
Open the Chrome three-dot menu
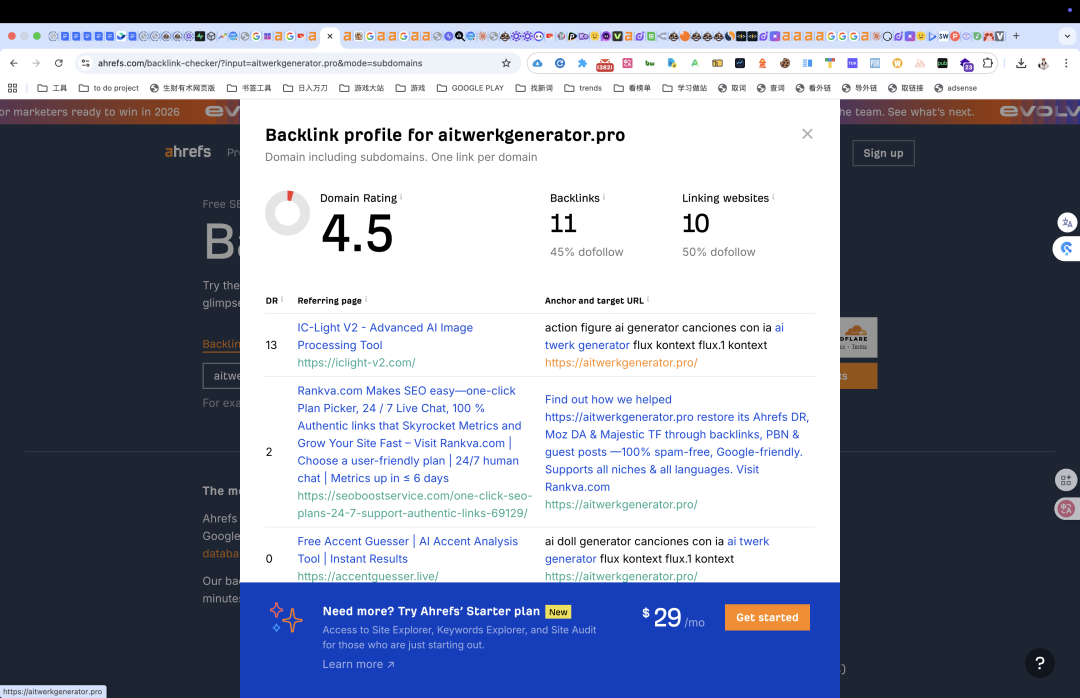coord(1066,63)
